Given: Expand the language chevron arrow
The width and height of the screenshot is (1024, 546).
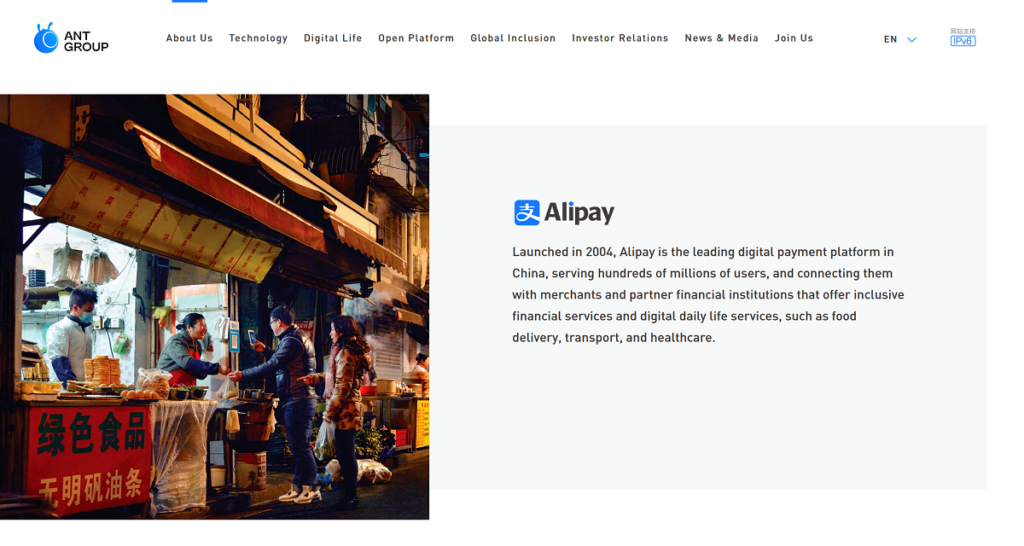Looking at the screenshot, I should [x=911, y=40].
